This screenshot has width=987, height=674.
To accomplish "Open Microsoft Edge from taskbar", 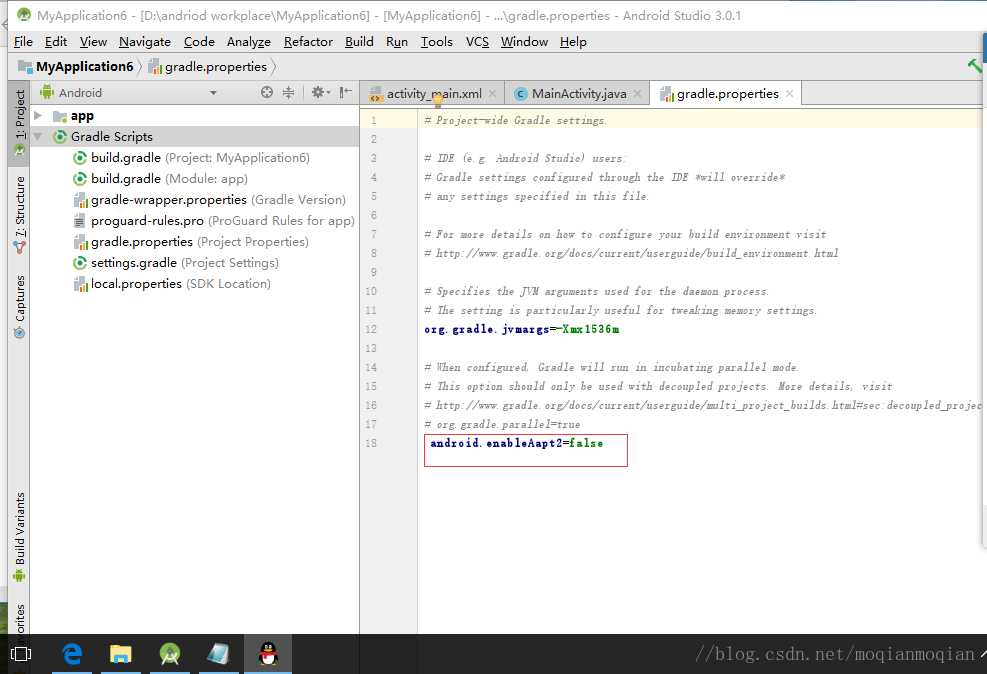I will point(72,654).
